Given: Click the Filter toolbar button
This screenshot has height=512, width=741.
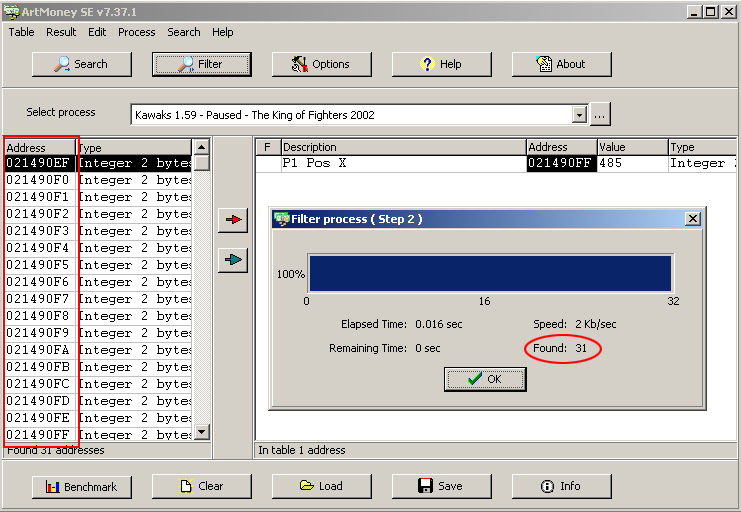Looking at the screenshot, I should 201,64.
